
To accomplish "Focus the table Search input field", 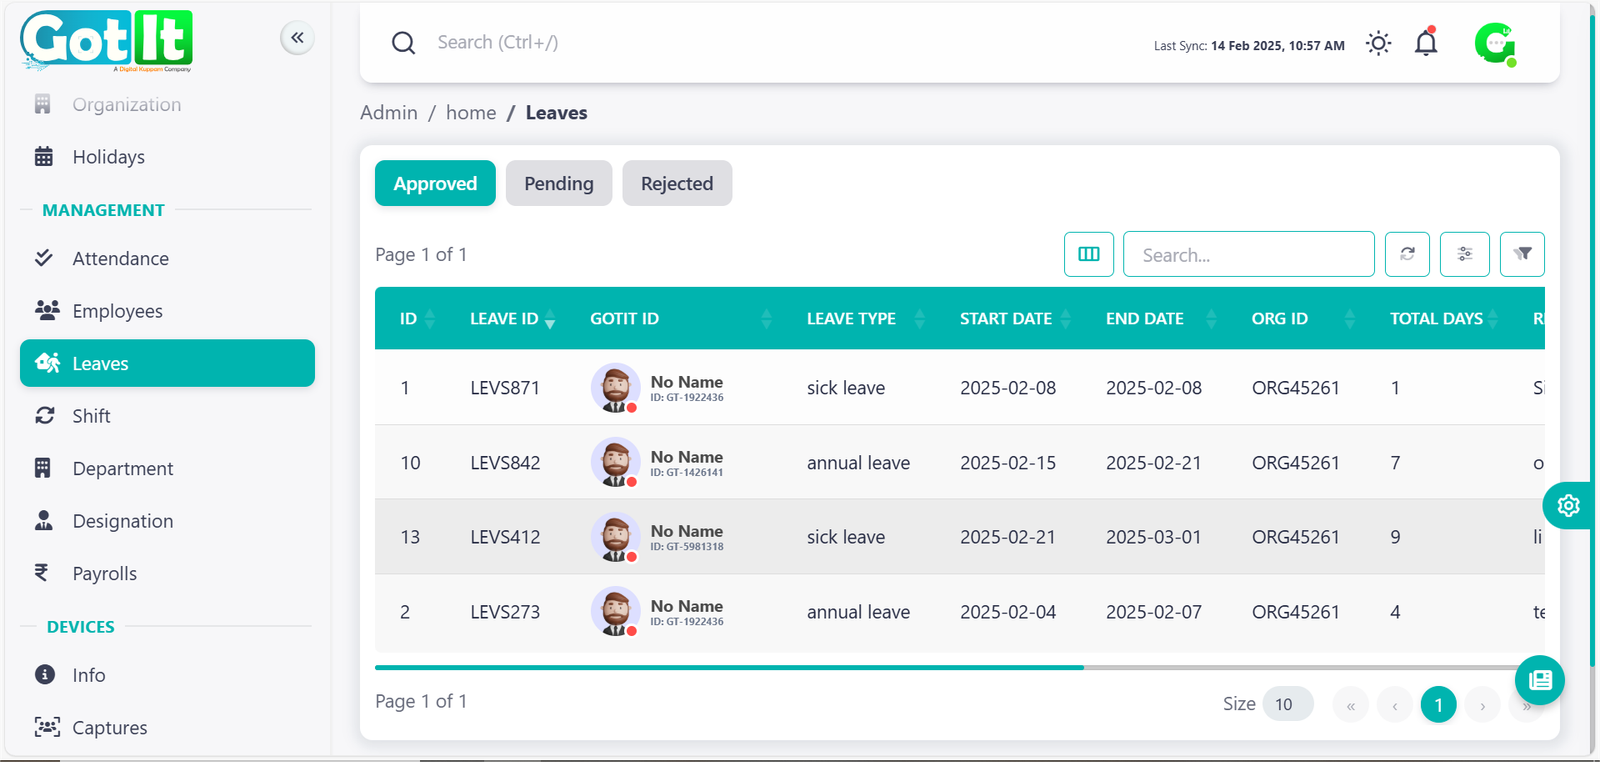I will (1248, 255).
